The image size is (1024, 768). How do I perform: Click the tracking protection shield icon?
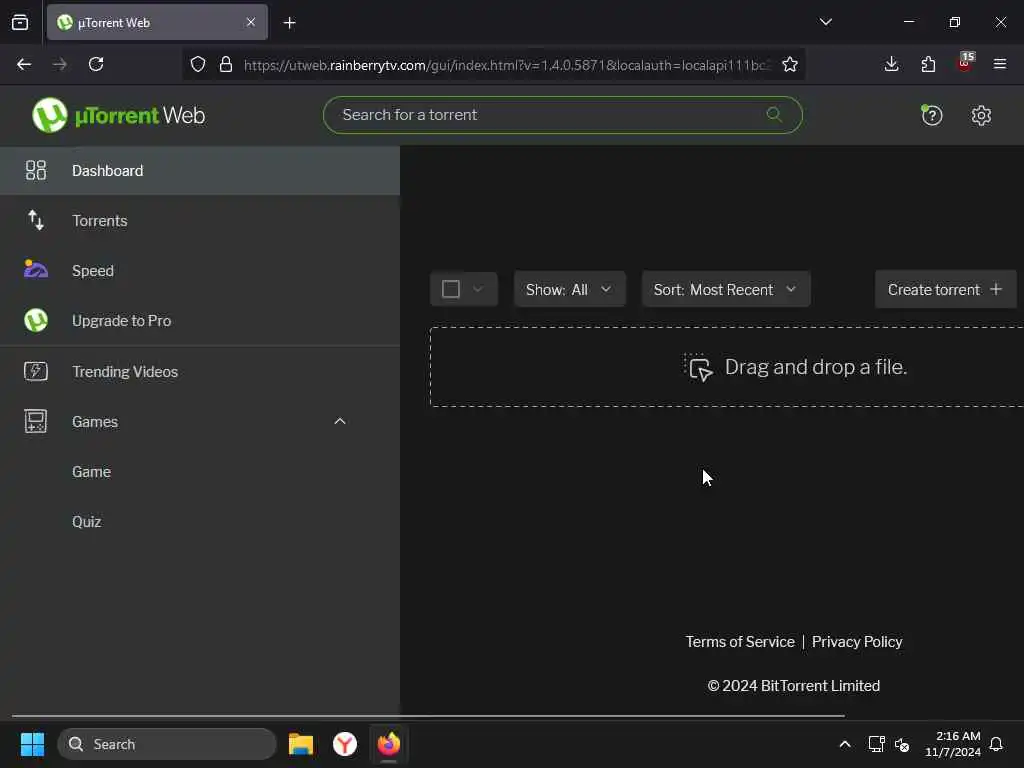click(x=198, y=64)
